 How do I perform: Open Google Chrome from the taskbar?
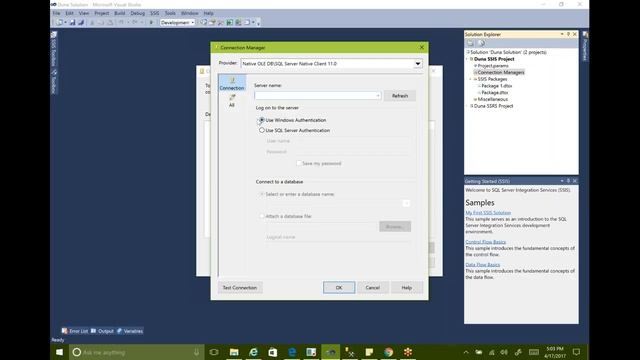tap(389, 352)
